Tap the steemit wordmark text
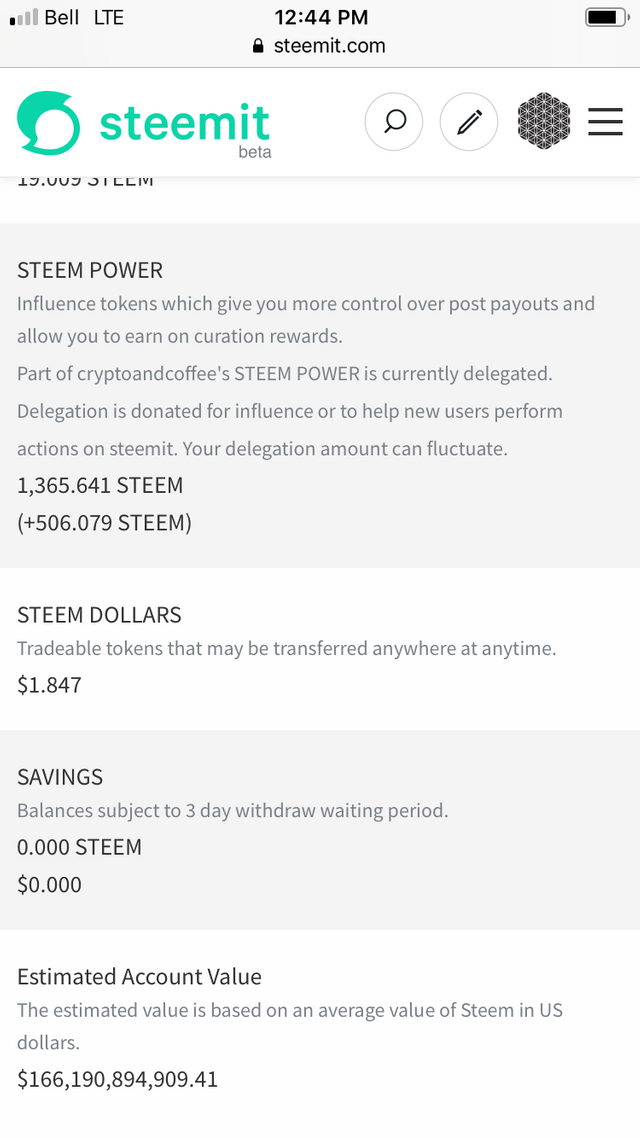This screenshot has width=640, height=1138. (x=185, y=123)
